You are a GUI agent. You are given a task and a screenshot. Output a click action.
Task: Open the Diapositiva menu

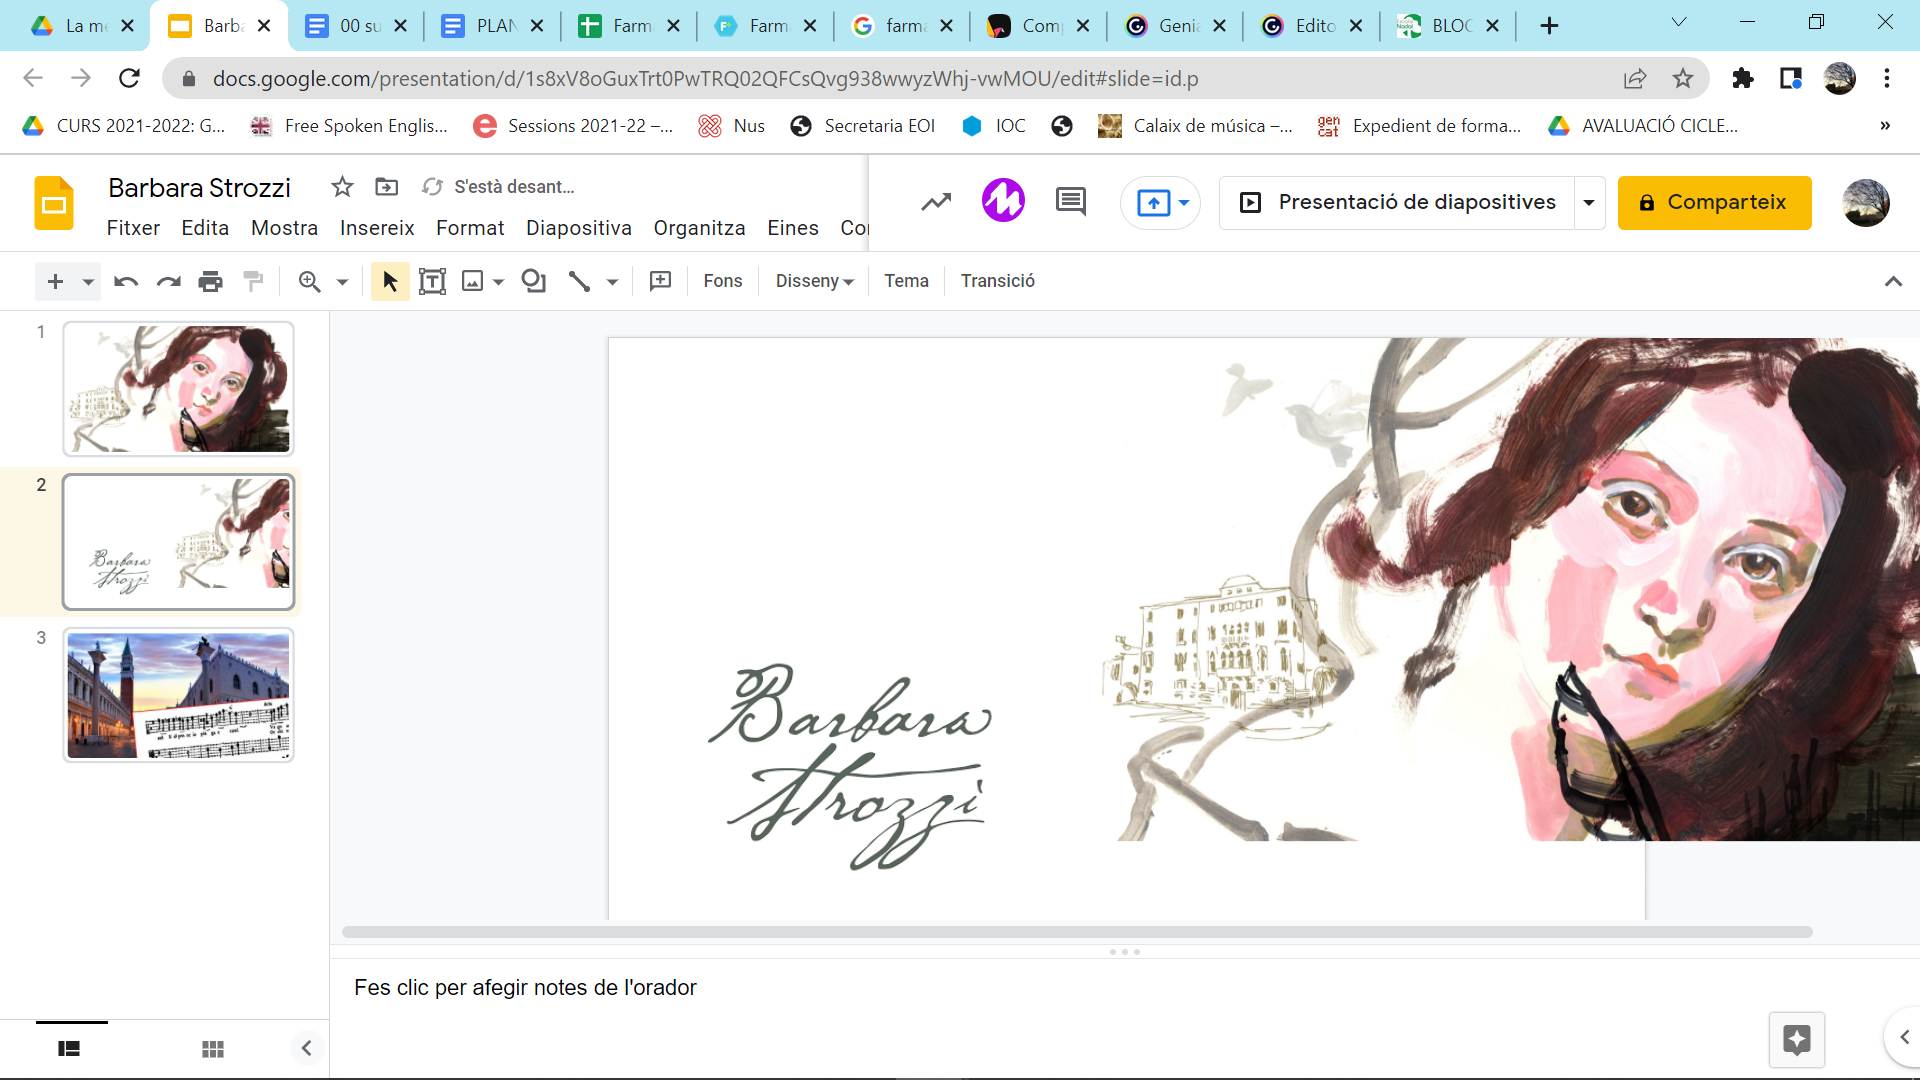pyautogui.click(x=578, y=228)
